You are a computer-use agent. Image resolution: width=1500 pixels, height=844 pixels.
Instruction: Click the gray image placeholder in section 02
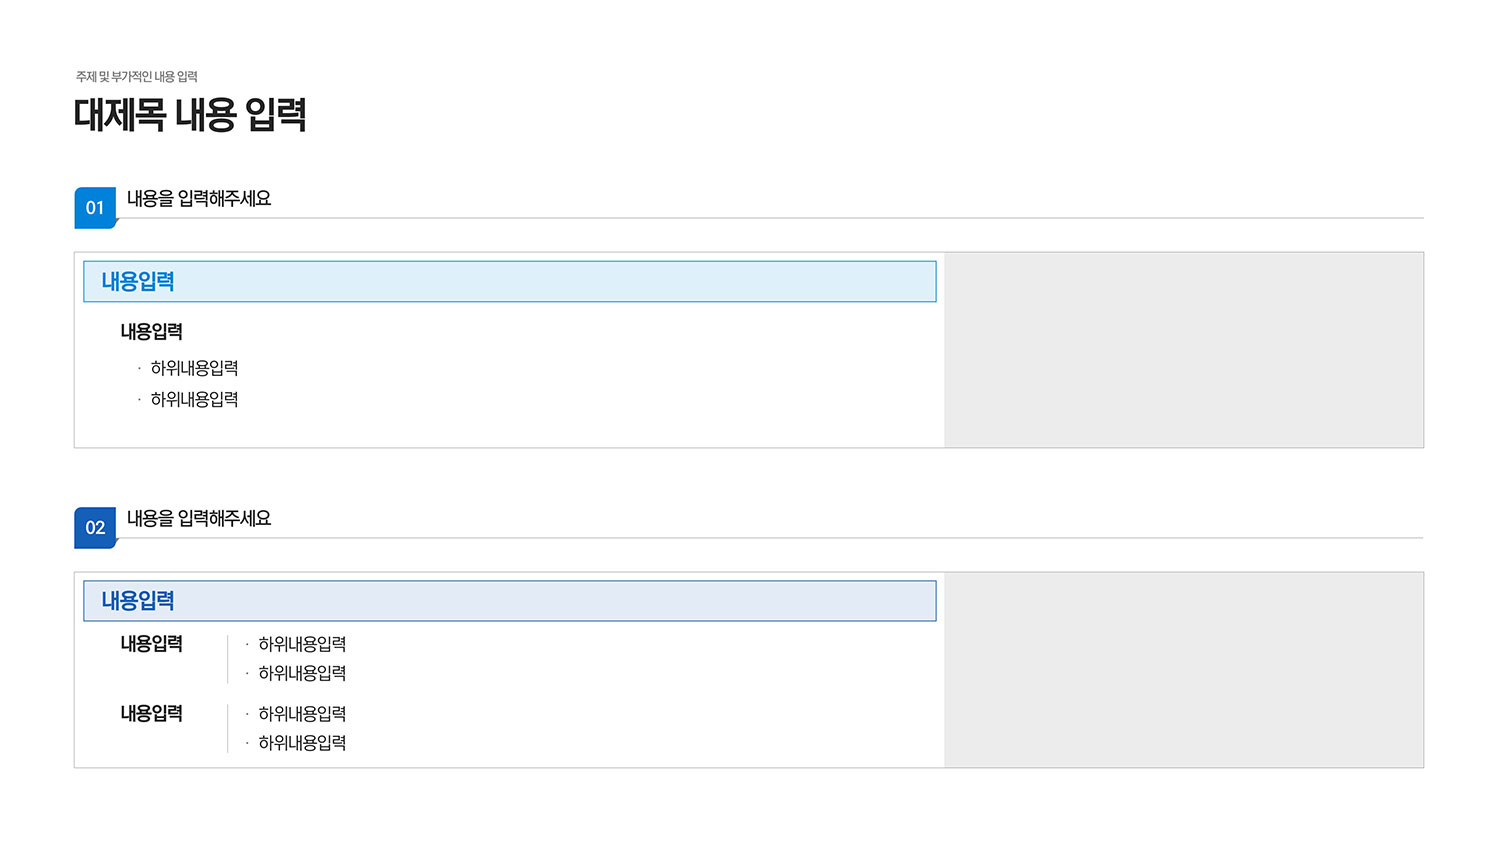point(1184,670)
